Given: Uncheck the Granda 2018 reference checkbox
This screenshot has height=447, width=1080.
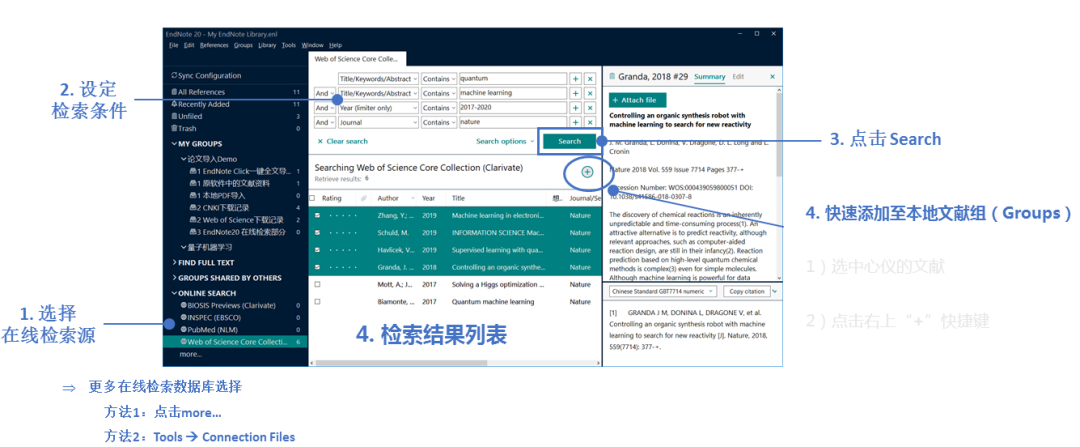Looking at the screenshot, I should pyautogui.click(x=317, y=267).
